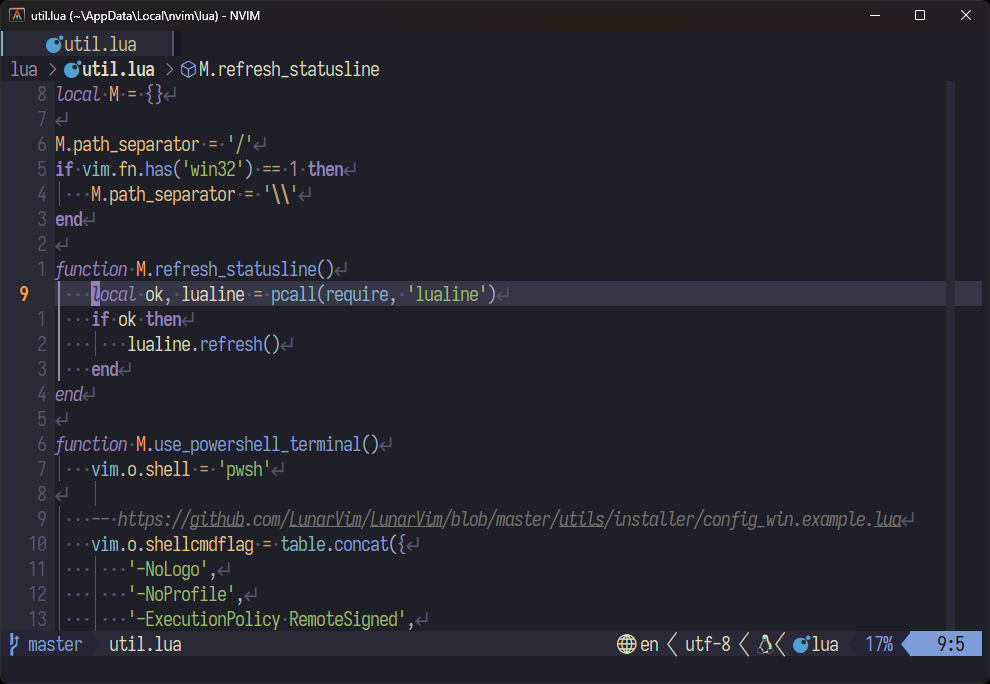Click the globe language icon in statusline
Viewport: 990px width, 684px height.
click(x=627, y=644)
